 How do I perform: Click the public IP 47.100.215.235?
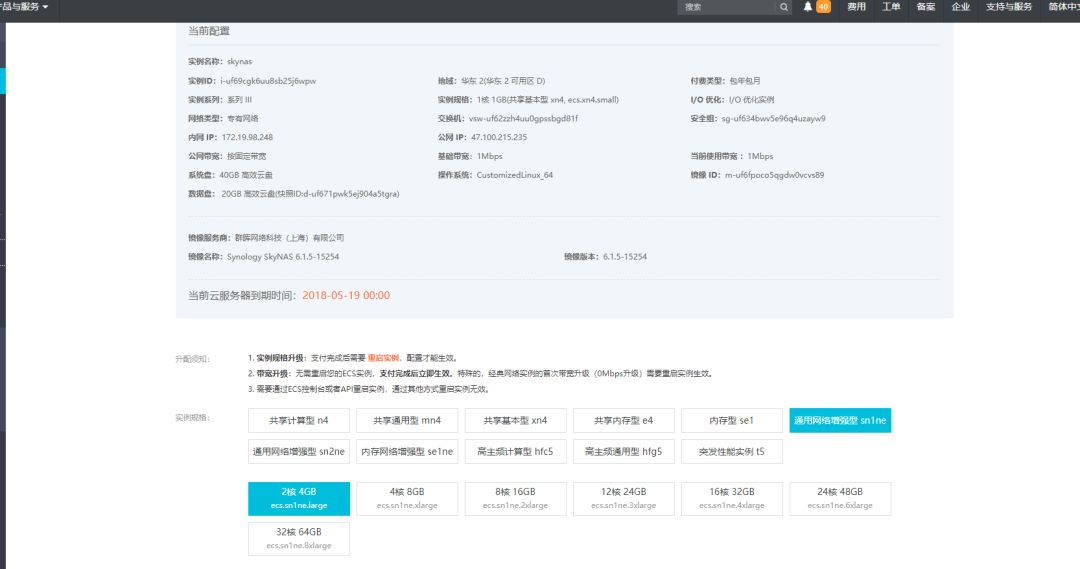click(499, 137)
